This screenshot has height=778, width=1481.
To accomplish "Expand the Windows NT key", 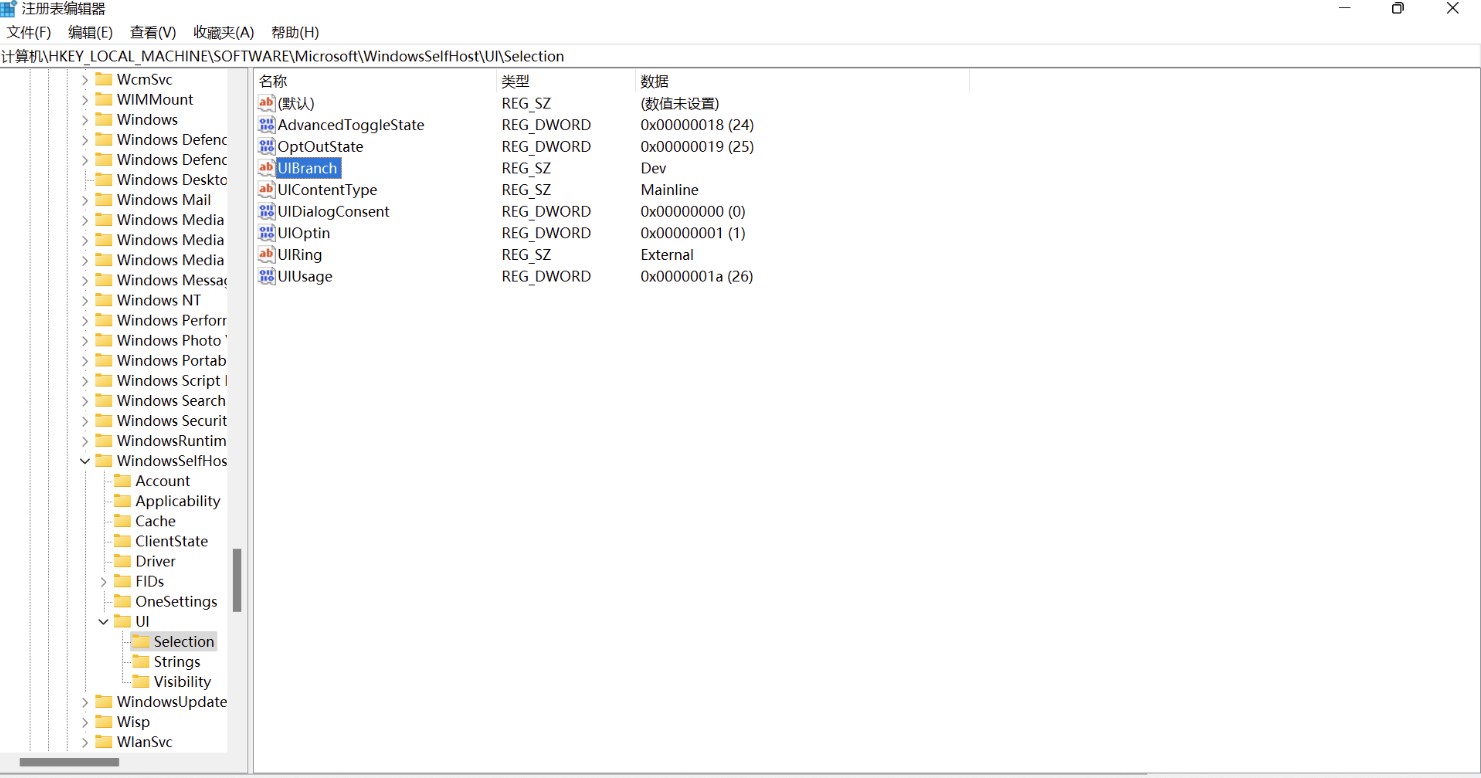I will [x=85, y=300].
